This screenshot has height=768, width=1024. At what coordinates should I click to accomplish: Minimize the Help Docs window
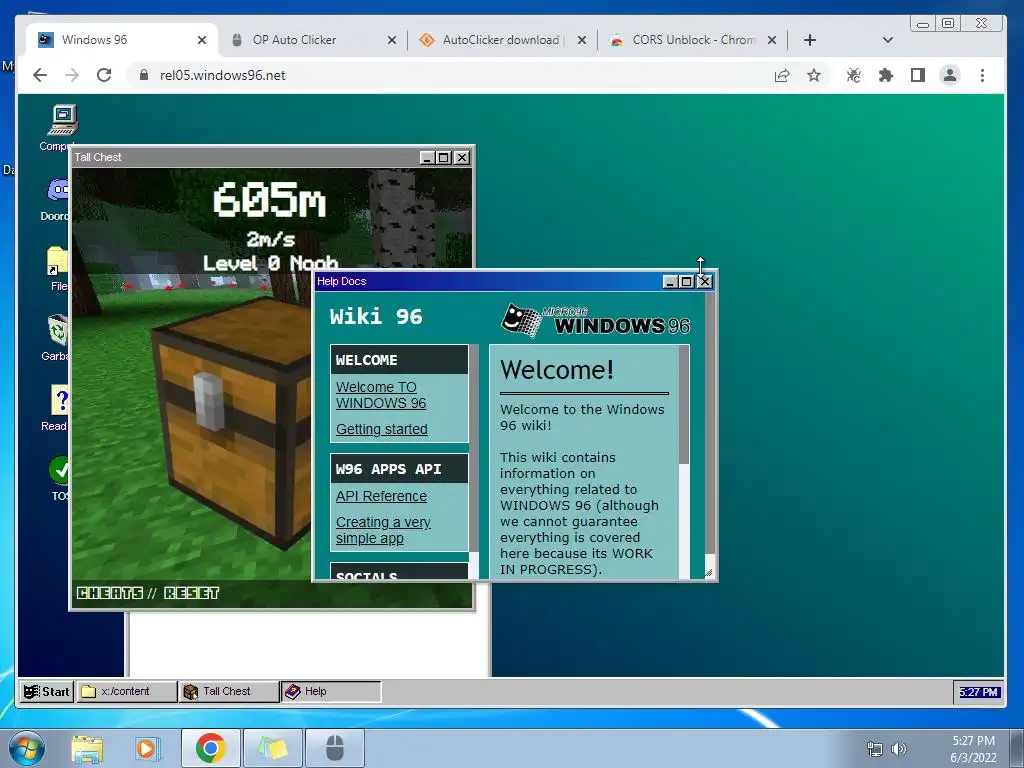pos(670,281)
